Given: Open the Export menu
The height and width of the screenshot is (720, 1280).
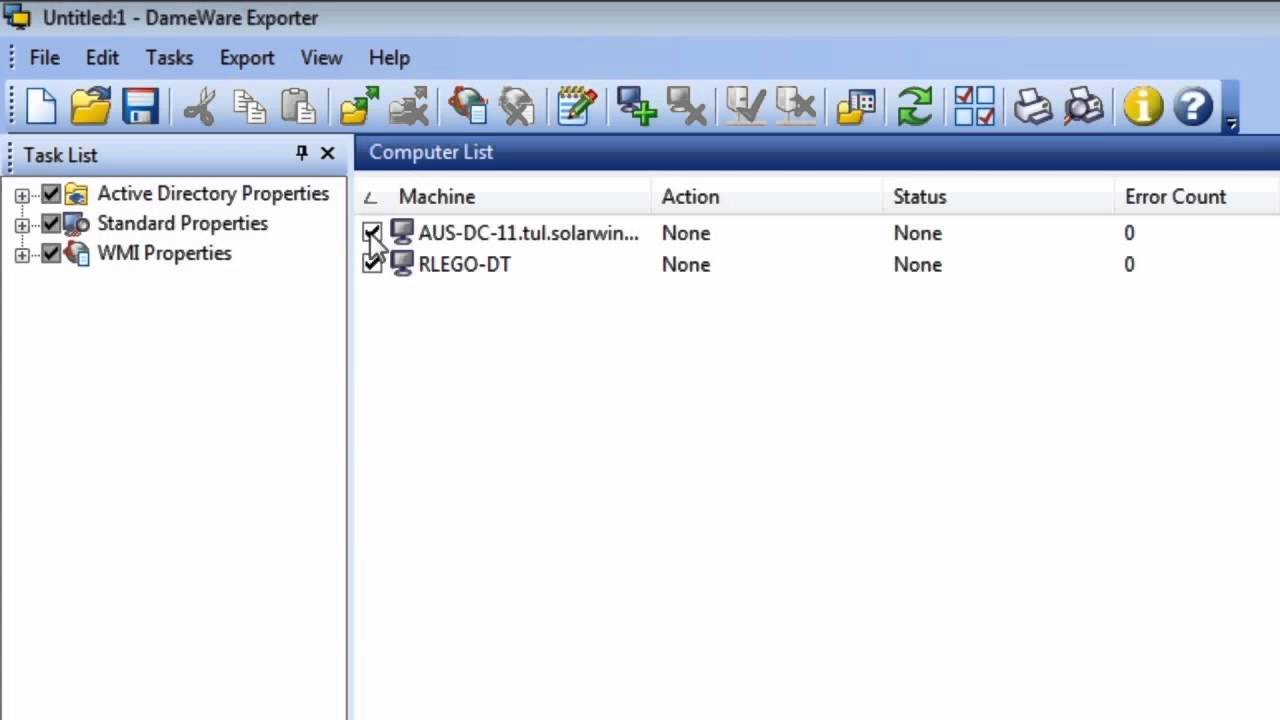Looking at the screenshot, I should [x=247, y=57].
